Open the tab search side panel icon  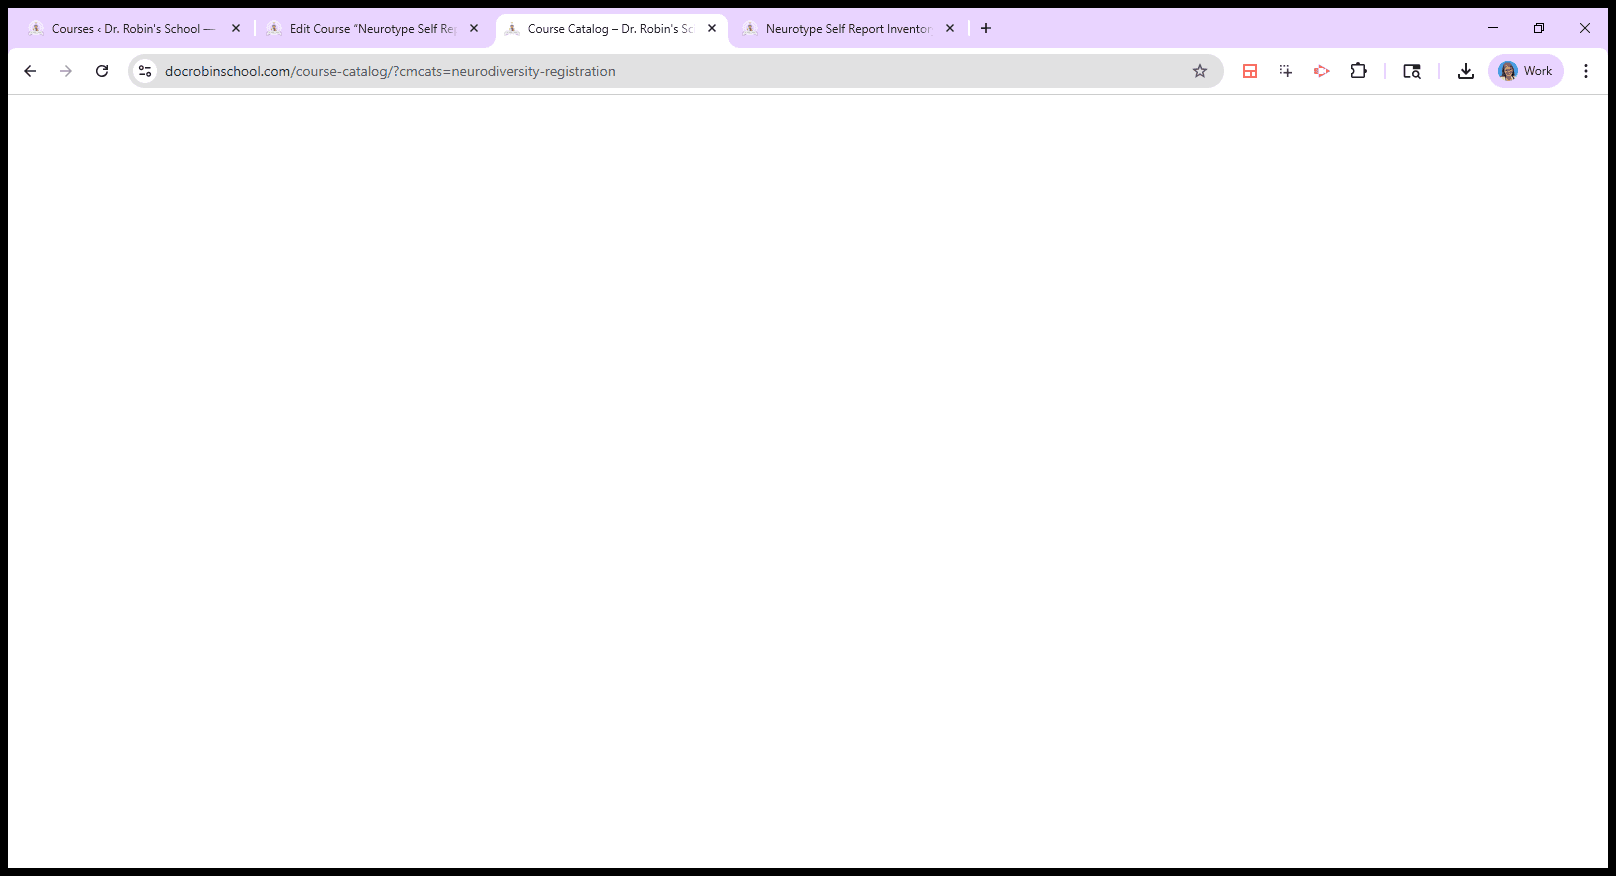tap(1412, 71)
